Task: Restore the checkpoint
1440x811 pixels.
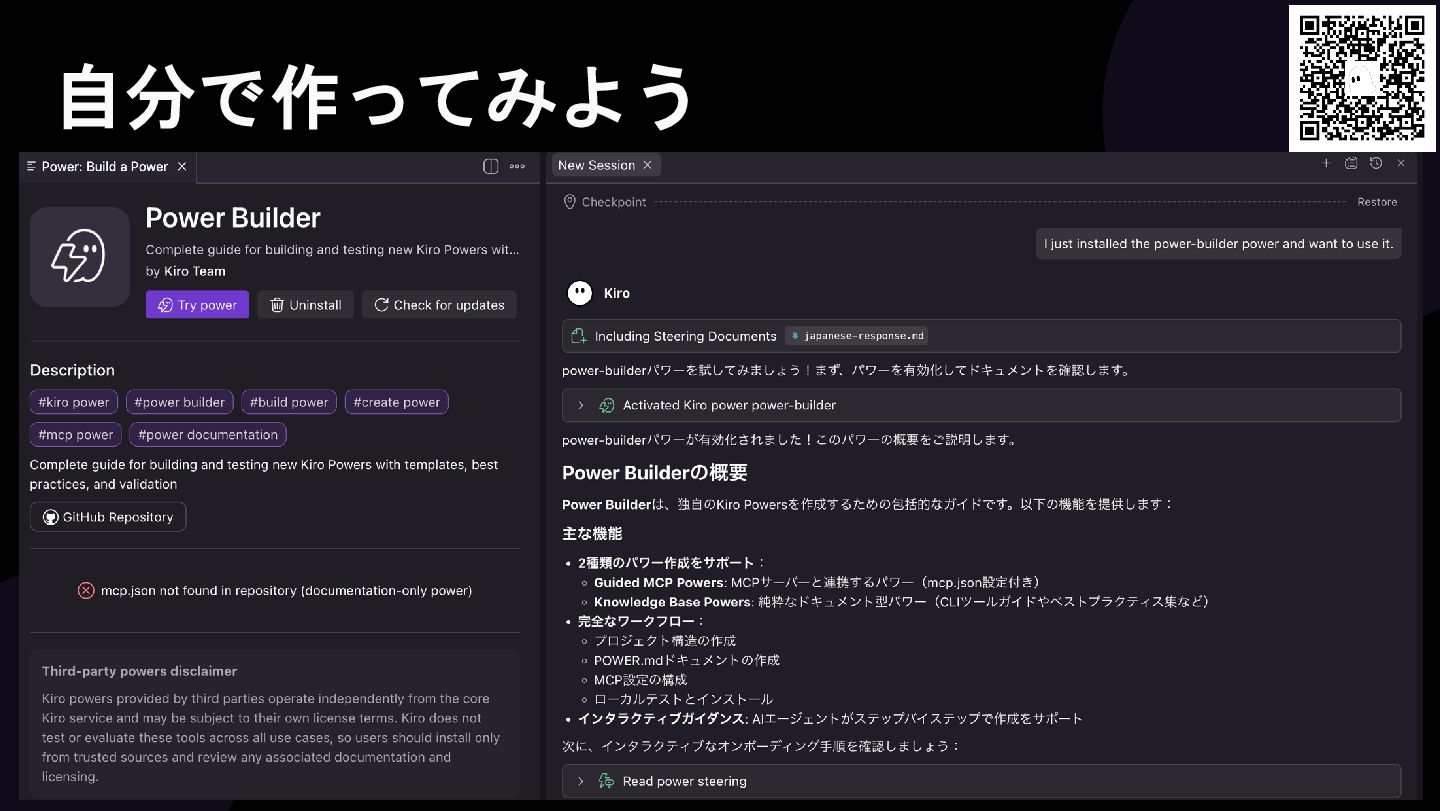Action: [1377, 202]
